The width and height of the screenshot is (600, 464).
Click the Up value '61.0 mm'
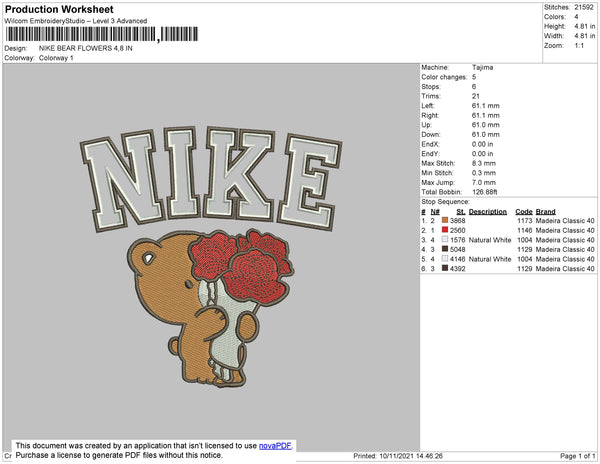click(486, 125)
